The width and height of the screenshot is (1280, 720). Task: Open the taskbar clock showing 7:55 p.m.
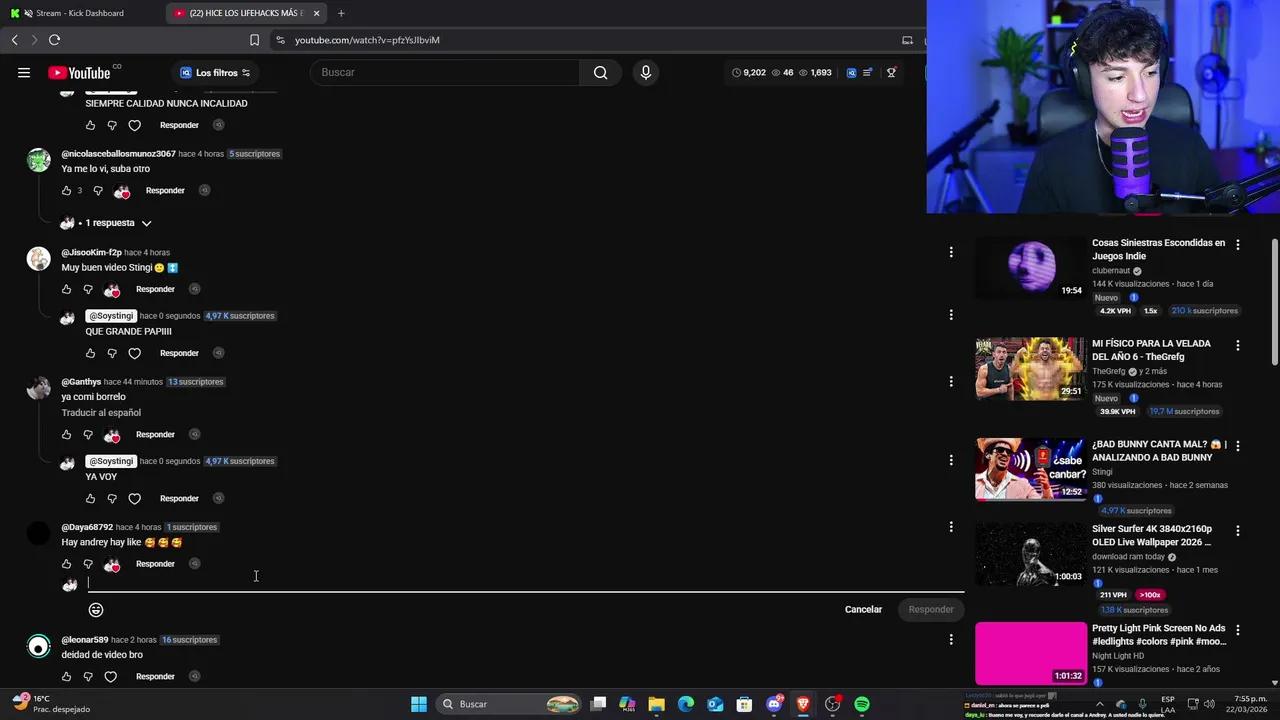(x=1247, y=704)
